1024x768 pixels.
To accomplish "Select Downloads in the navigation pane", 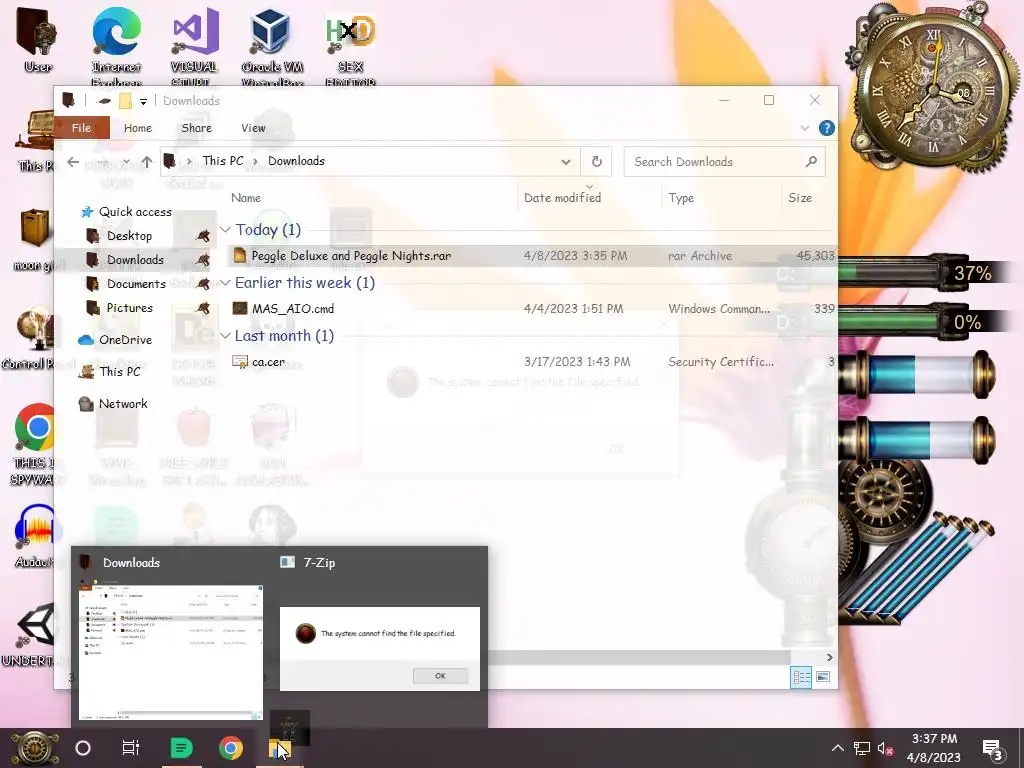I will 135,259.
